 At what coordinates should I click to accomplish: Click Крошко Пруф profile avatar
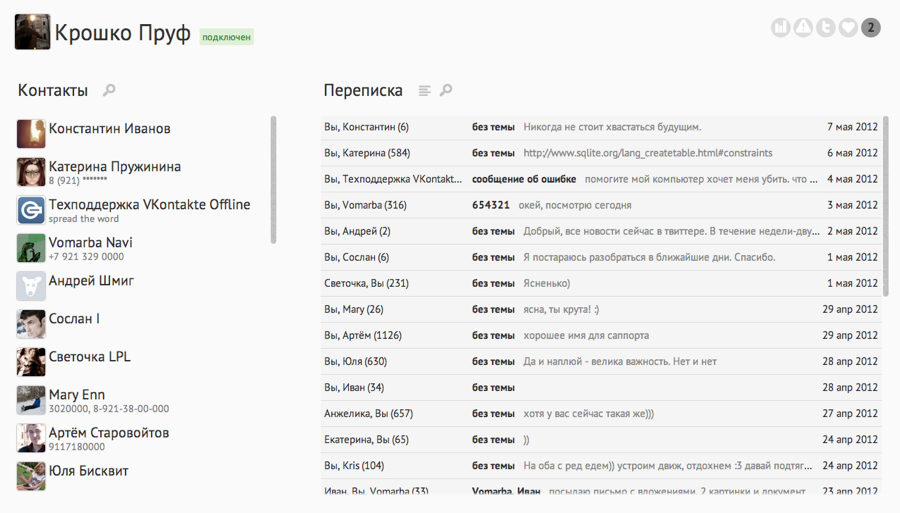(32, 32)
